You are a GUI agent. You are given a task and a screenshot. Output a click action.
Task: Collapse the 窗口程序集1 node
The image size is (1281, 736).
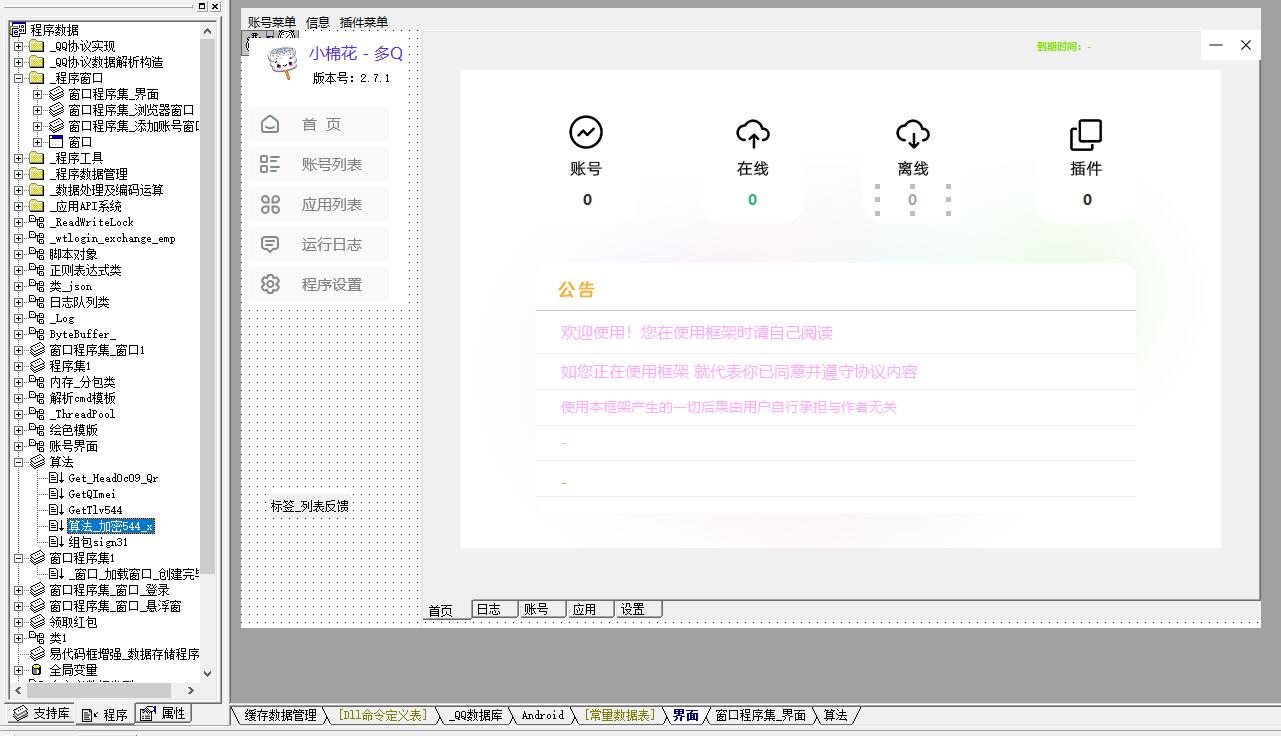pyautogui.click(x=18, y=558)
